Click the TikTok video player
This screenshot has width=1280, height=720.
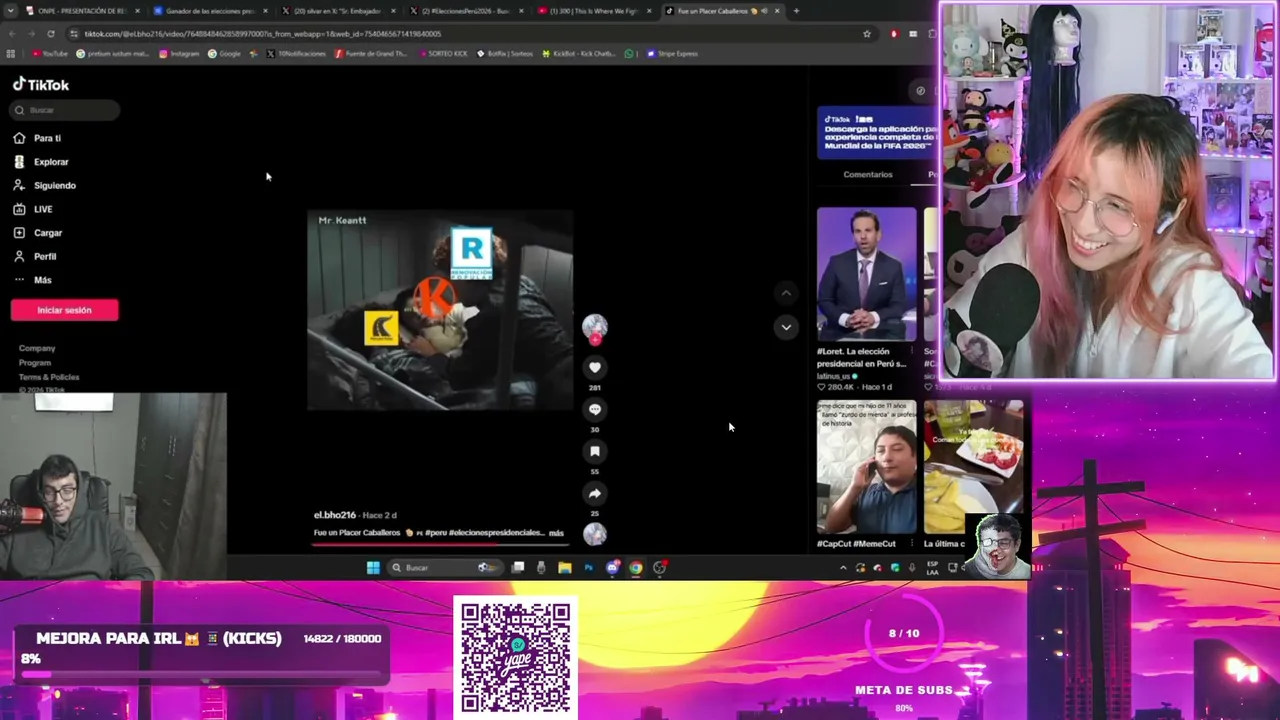pos(440,310)
